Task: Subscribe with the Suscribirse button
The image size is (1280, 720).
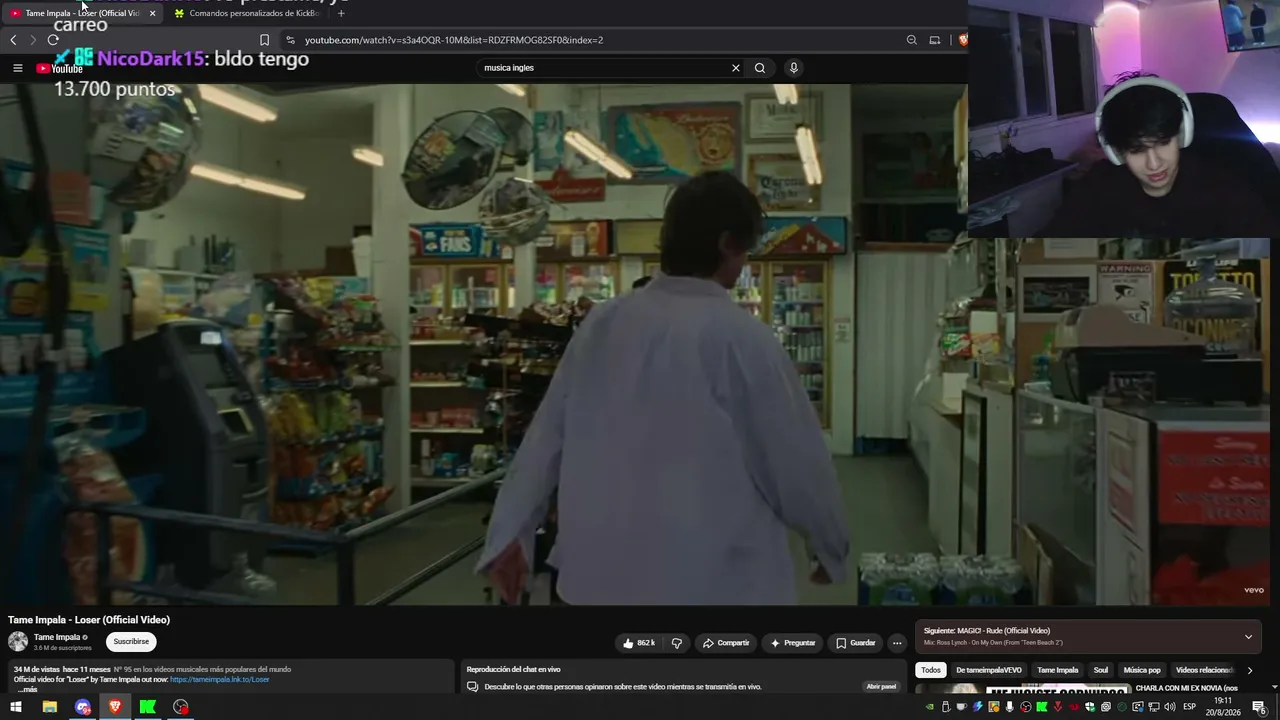Action: [x=131, y=642]
